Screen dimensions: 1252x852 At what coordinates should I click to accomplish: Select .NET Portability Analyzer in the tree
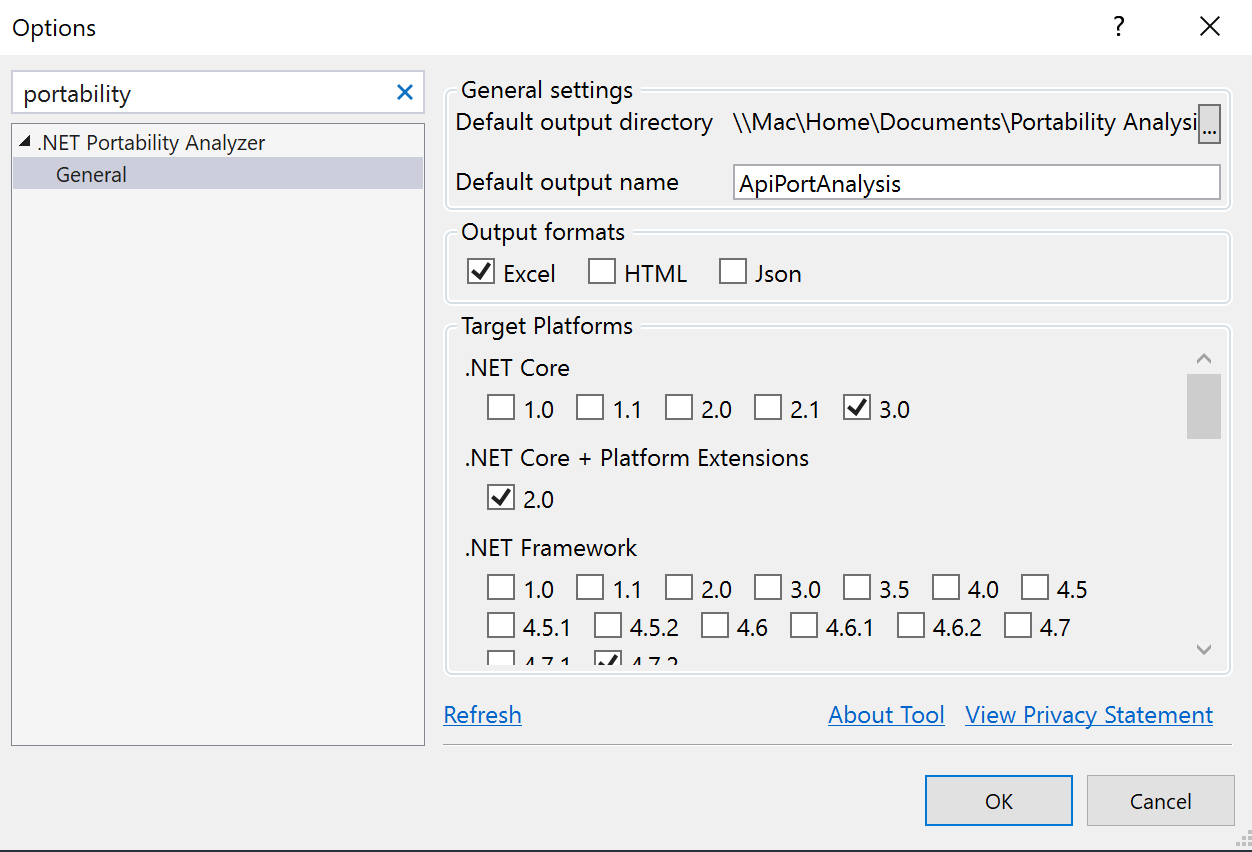click(x=151, y=142)
